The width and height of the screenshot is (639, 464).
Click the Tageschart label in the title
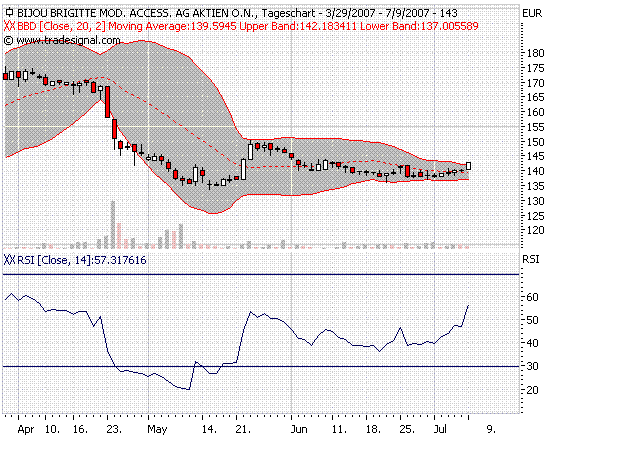point(289,13)
